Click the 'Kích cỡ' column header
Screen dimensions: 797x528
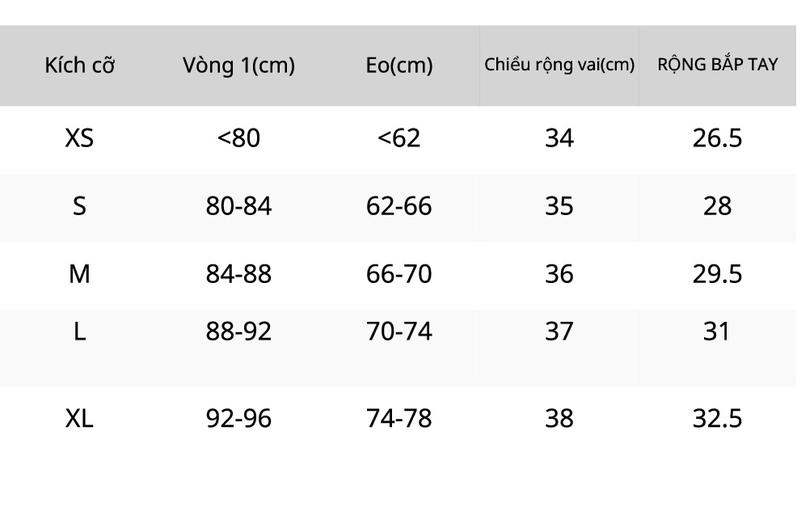[x=79, y=65]
